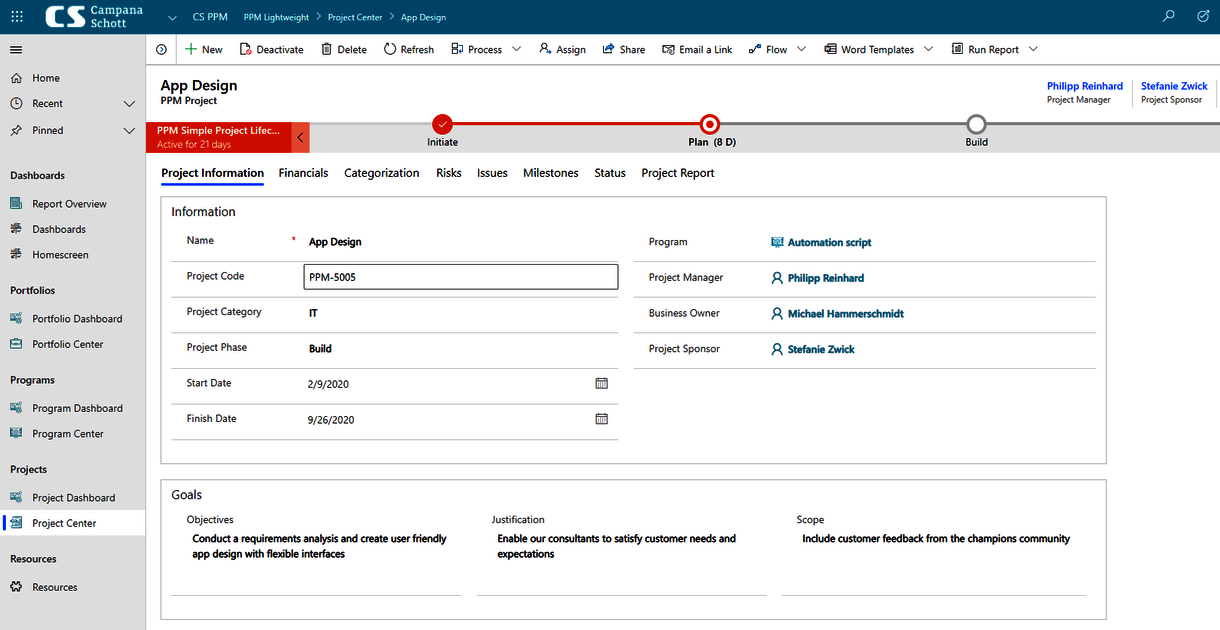
Task: Expand the Pinned section chevron
Action: pos(129,130)
